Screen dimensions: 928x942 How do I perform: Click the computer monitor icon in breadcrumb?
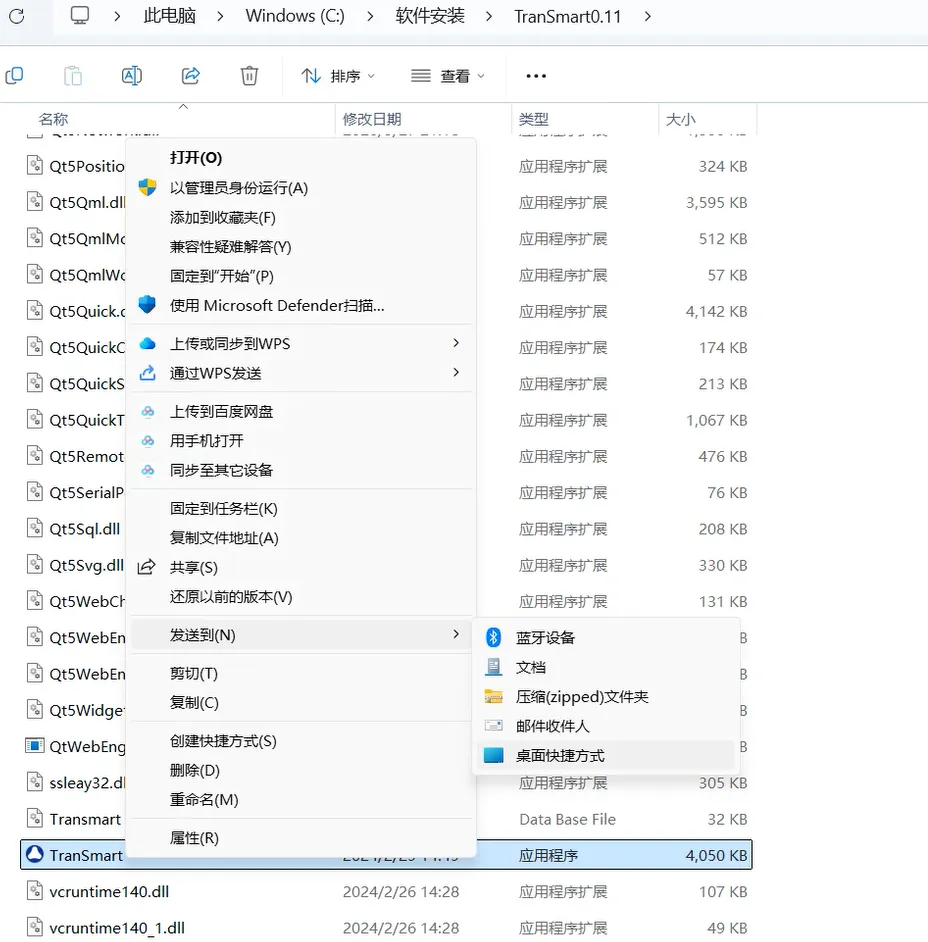pos(79,15)
